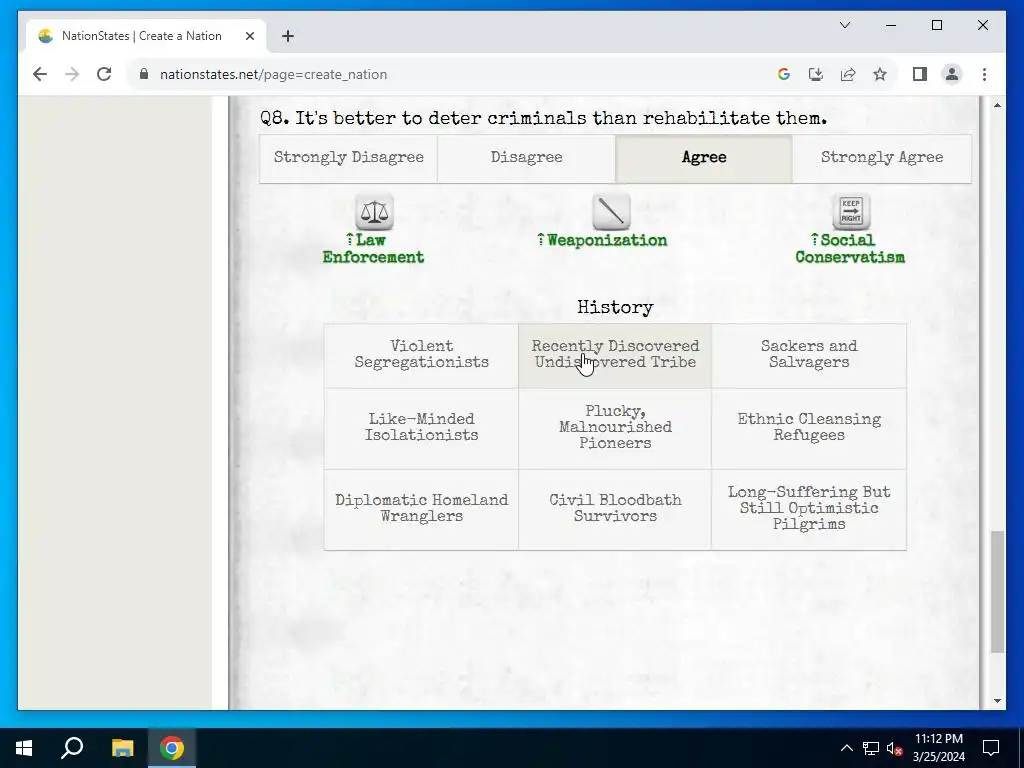Image resolution: width=1024 pixels, height=768 pixels.
Task: Click the History heading
Action: click(615, 308)
